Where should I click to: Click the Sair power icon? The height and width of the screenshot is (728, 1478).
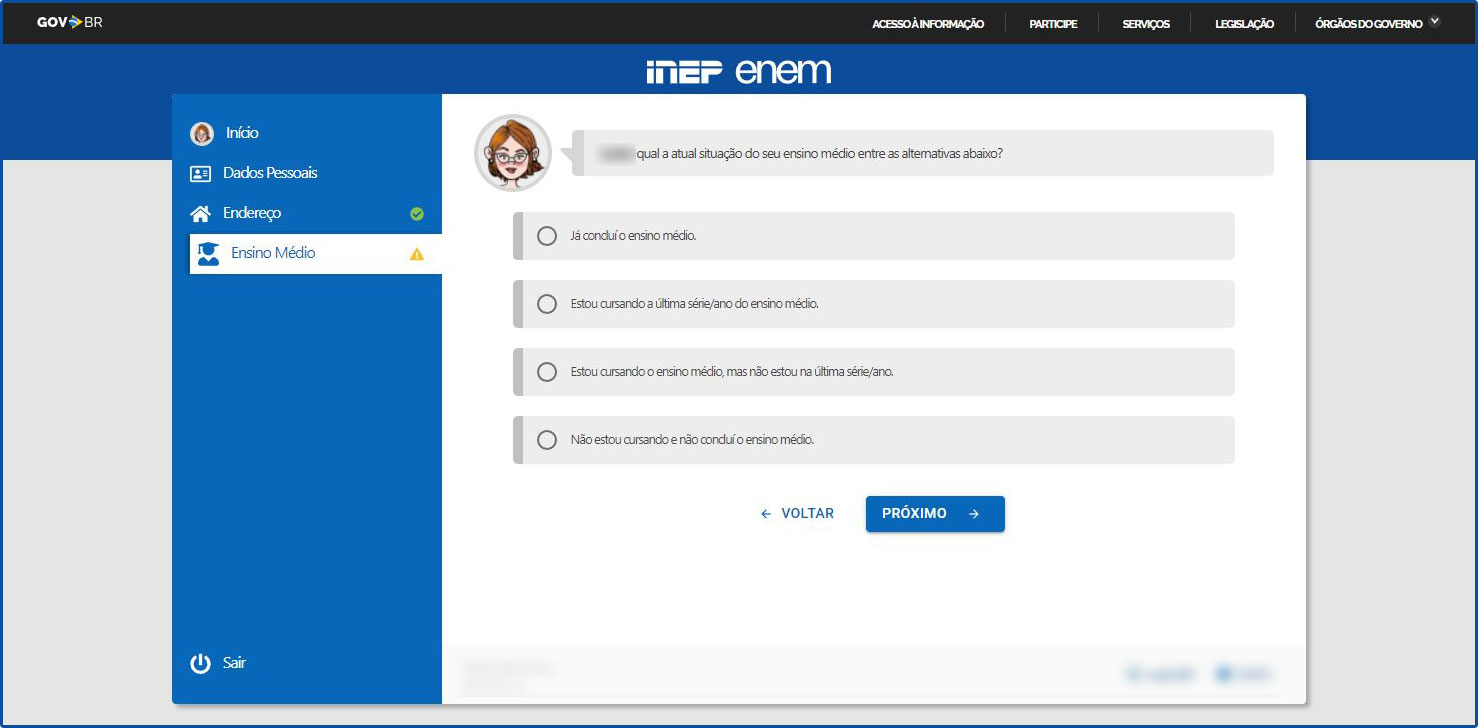point(201,663)
